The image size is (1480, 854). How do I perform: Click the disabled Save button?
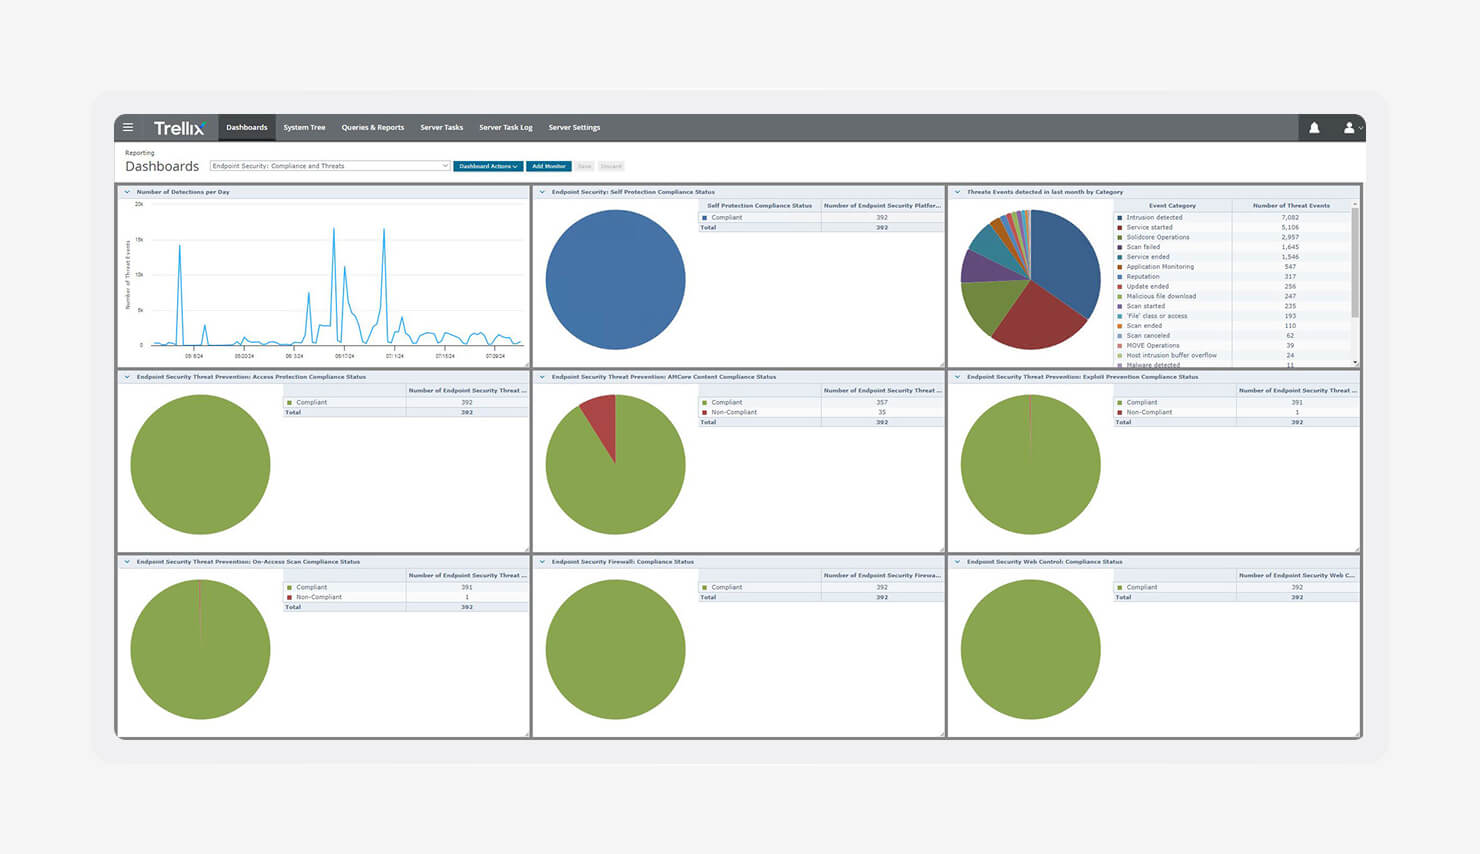(x=584, y=166)
